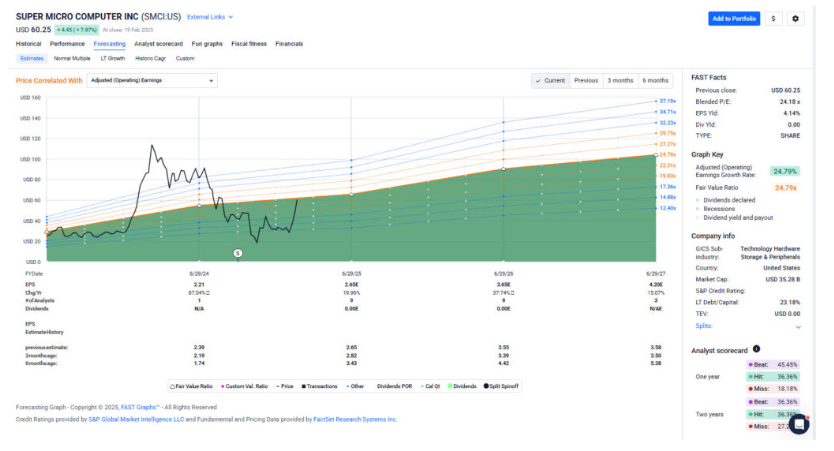Click SUPER MICRO COMPUTER INC title
Screen dimensions: 834x451
click(77, 17)
